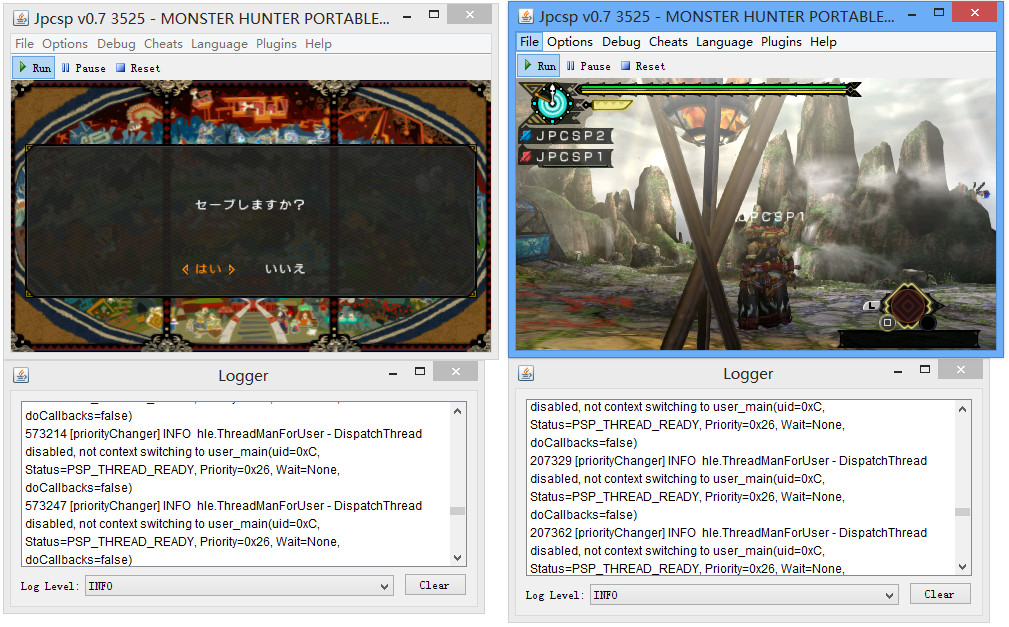Click Java icon in right Jpcsp title bar

point(526,16)
